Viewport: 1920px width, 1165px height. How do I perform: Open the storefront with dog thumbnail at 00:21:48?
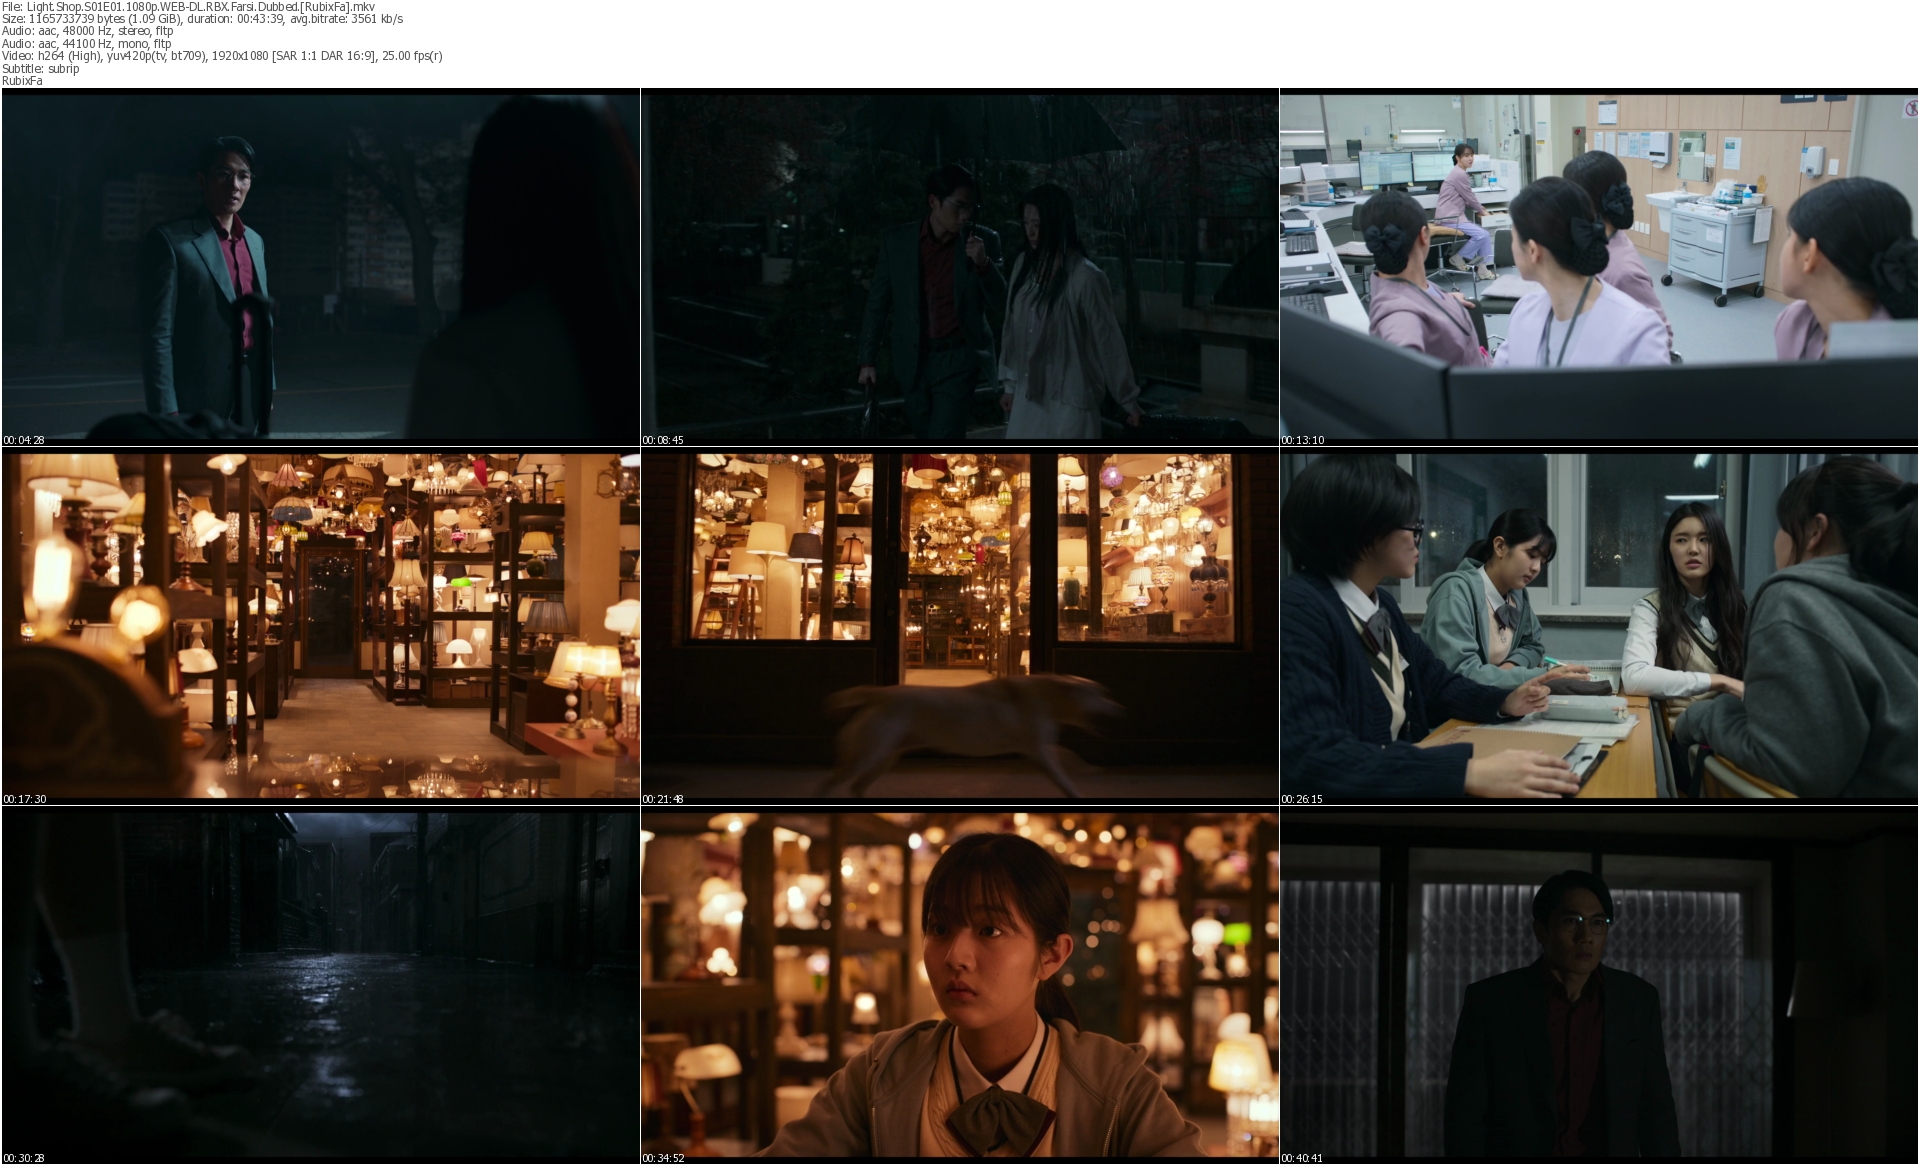959,626
